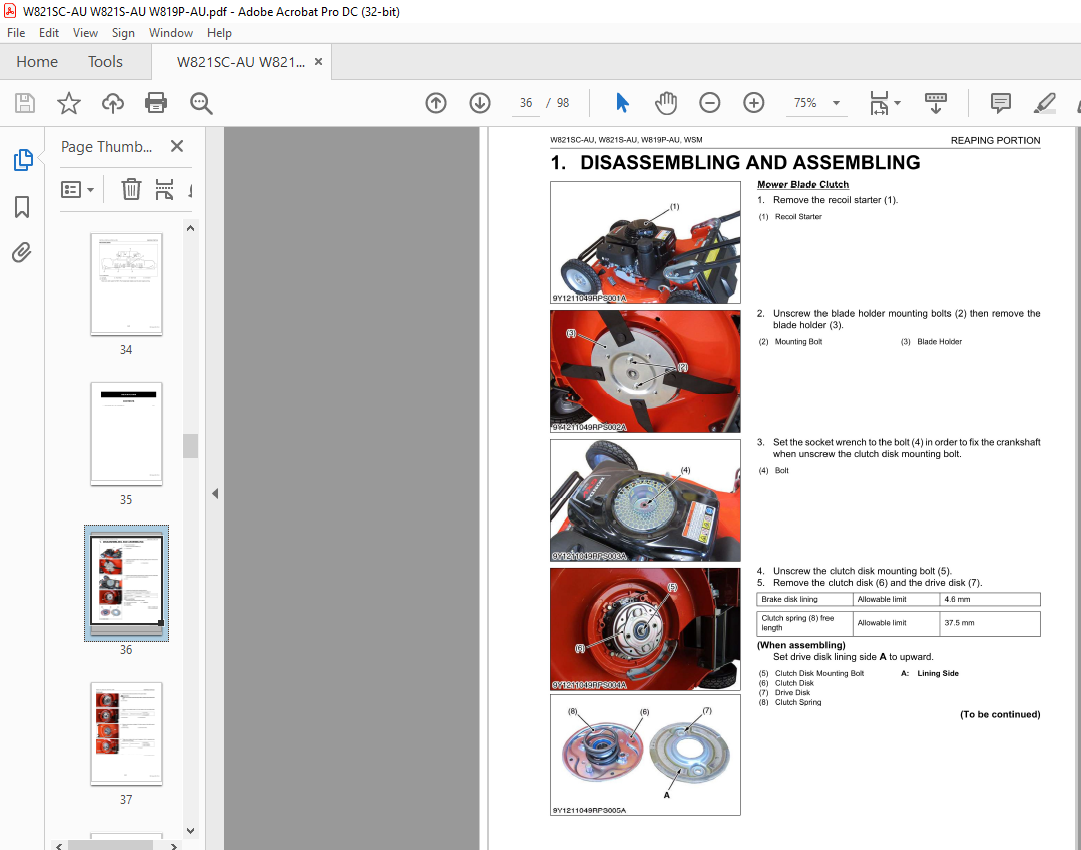Screen dimensions: 1081x850
Task: Expand thumbnail options dropdown arrow
Action: [x=90, y=190]
